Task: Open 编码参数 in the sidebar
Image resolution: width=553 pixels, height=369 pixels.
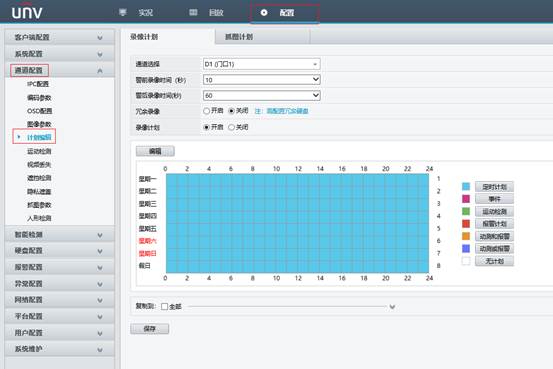Action: pyautogui.click(x=39, y=98)
